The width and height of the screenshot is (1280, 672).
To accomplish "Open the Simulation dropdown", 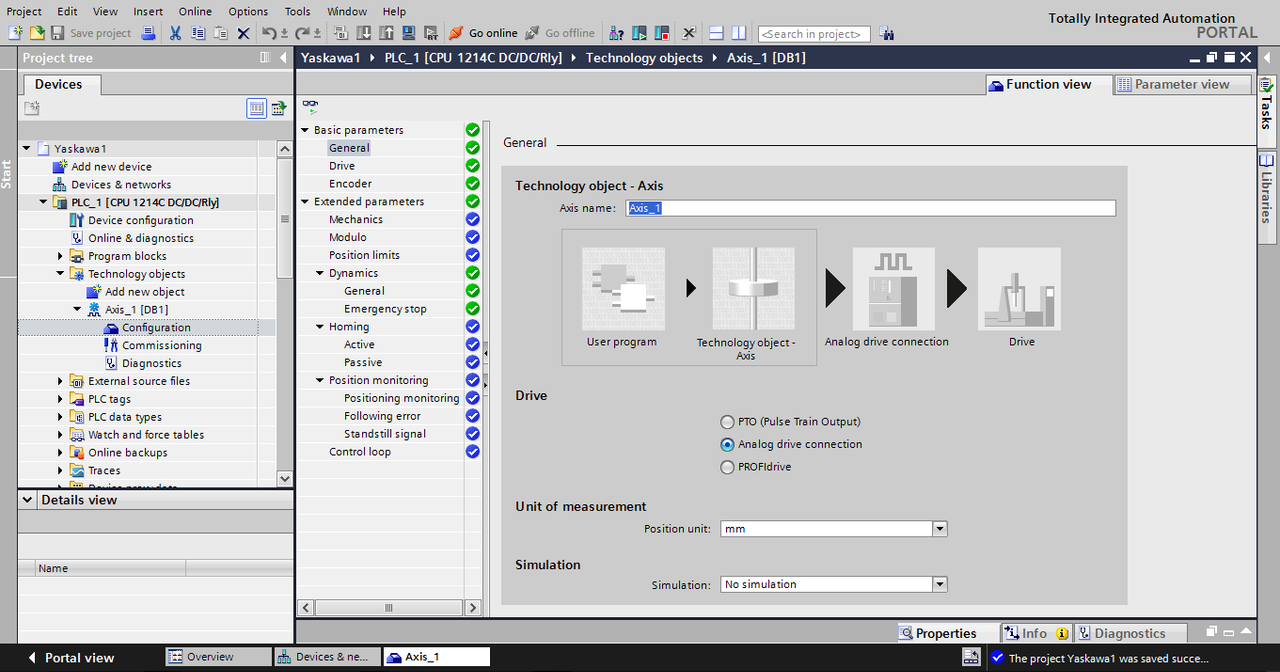I will 939,584.
